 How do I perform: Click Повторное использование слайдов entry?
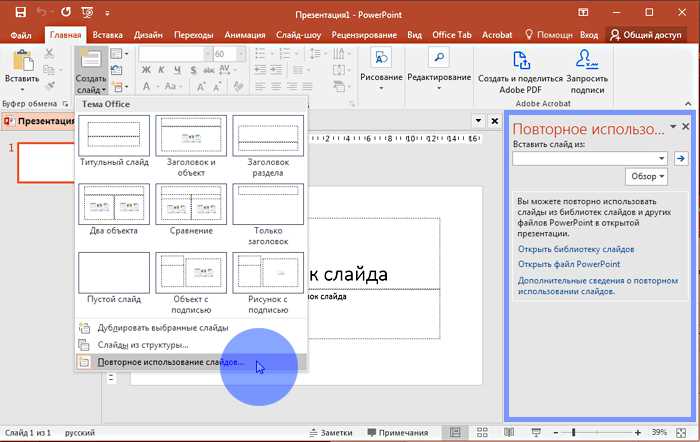(191, 362)
